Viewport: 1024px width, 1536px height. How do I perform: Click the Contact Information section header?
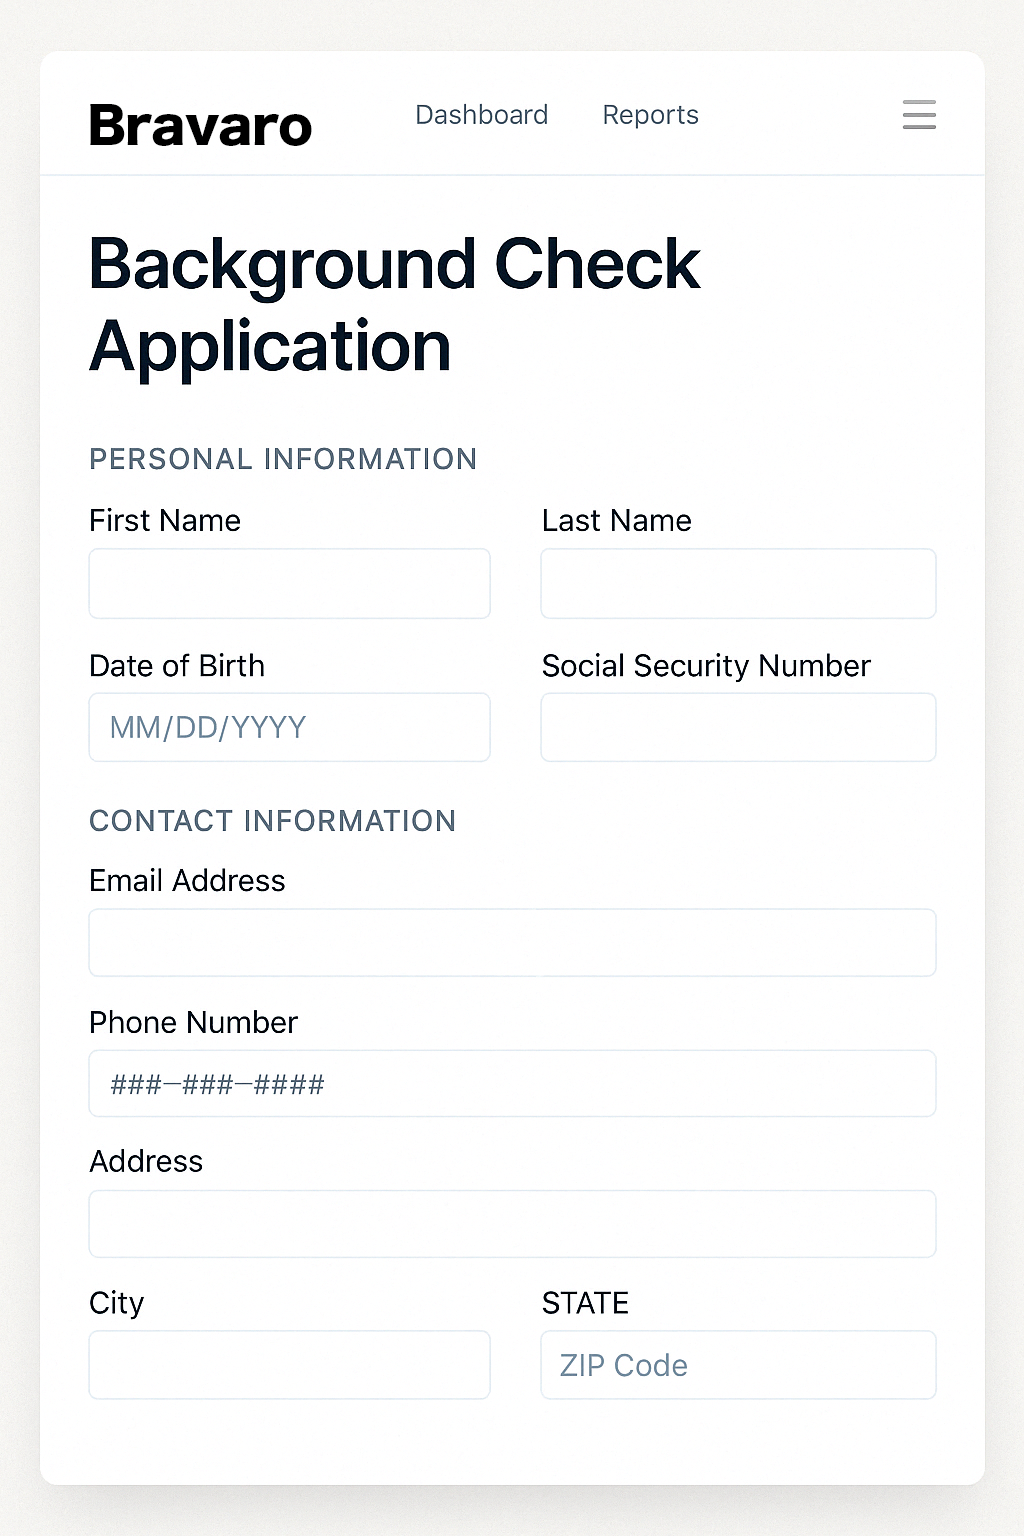tap(272, 821)
